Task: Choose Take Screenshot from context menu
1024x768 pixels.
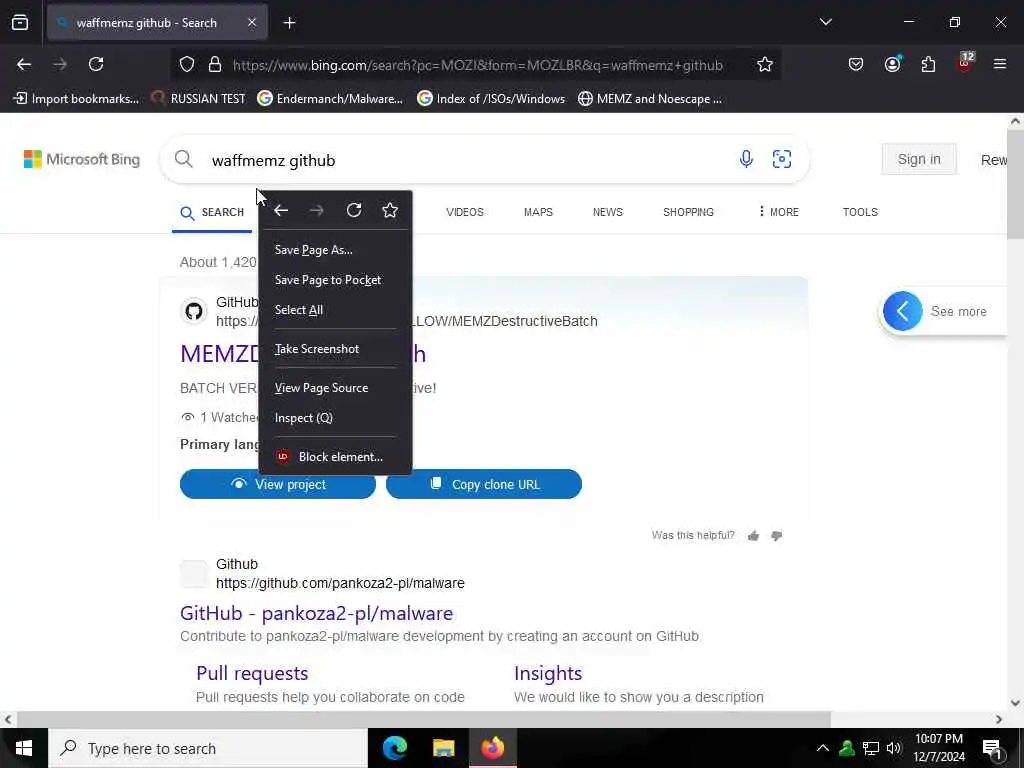Action: tap(336, 349)
